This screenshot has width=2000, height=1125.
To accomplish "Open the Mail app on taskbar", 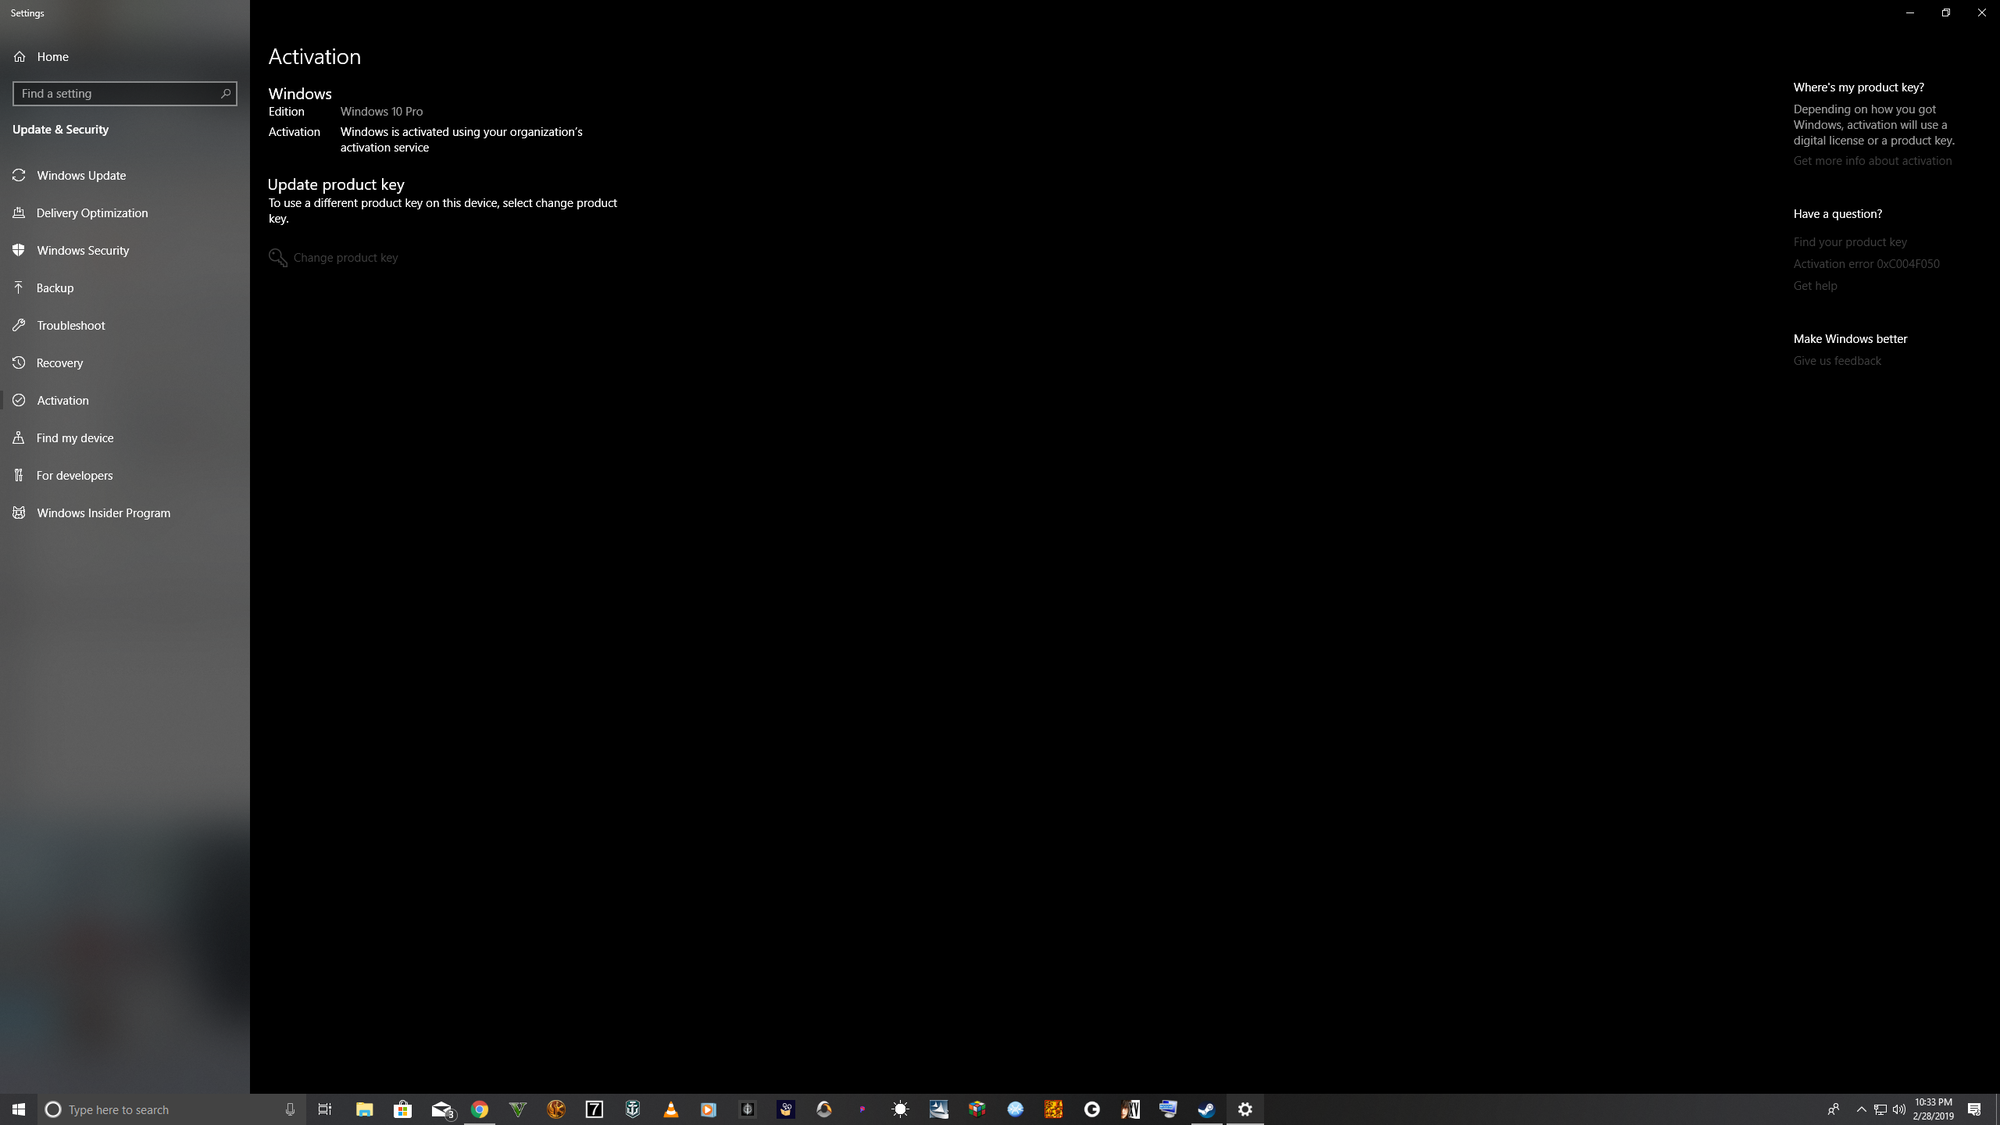I will (442, 1109).
